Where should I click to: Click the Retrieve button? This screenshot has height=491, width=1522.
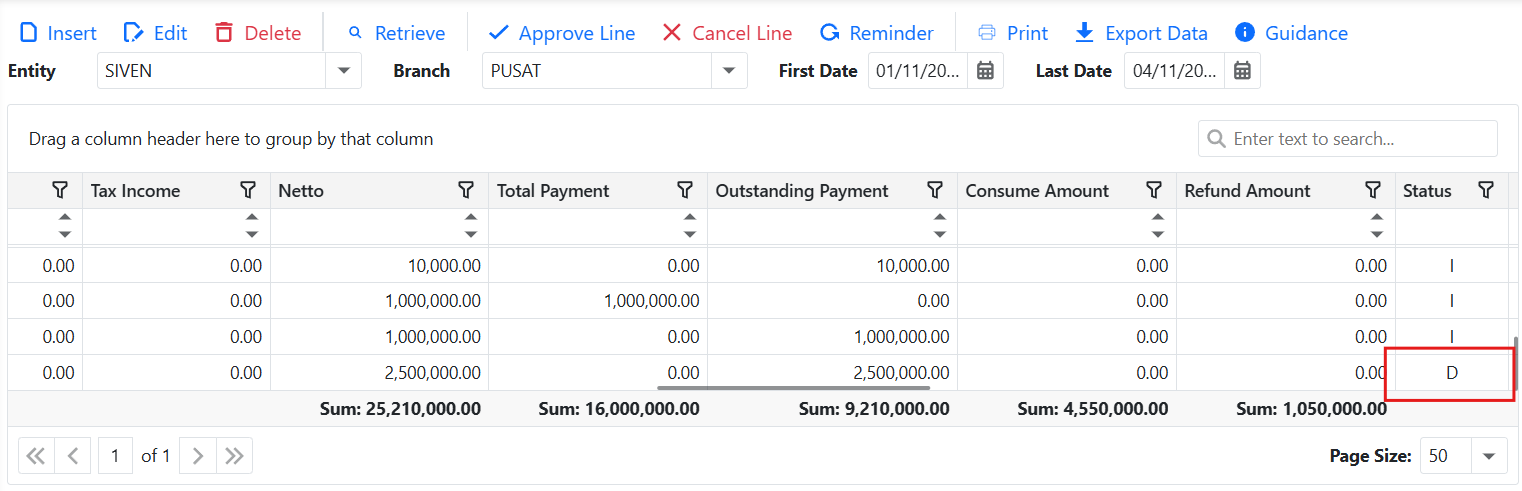pos(396,33)
